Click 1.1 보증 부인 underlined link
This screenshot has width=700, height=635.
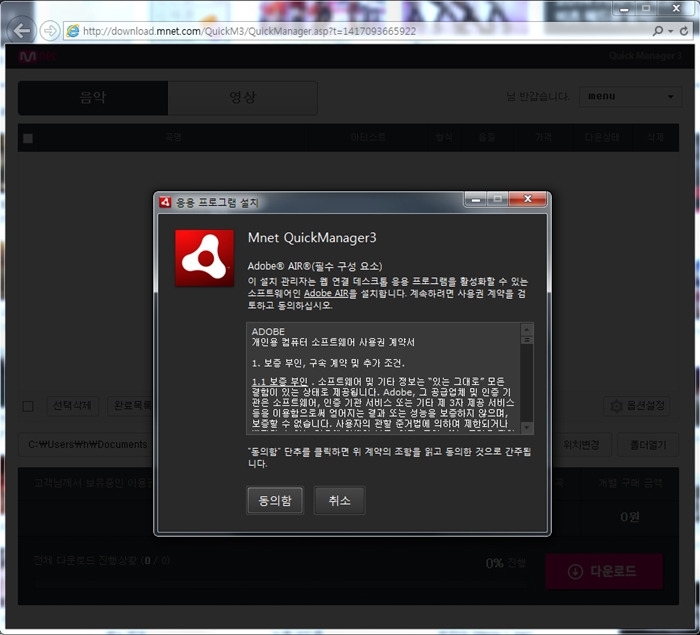point(279,381)
